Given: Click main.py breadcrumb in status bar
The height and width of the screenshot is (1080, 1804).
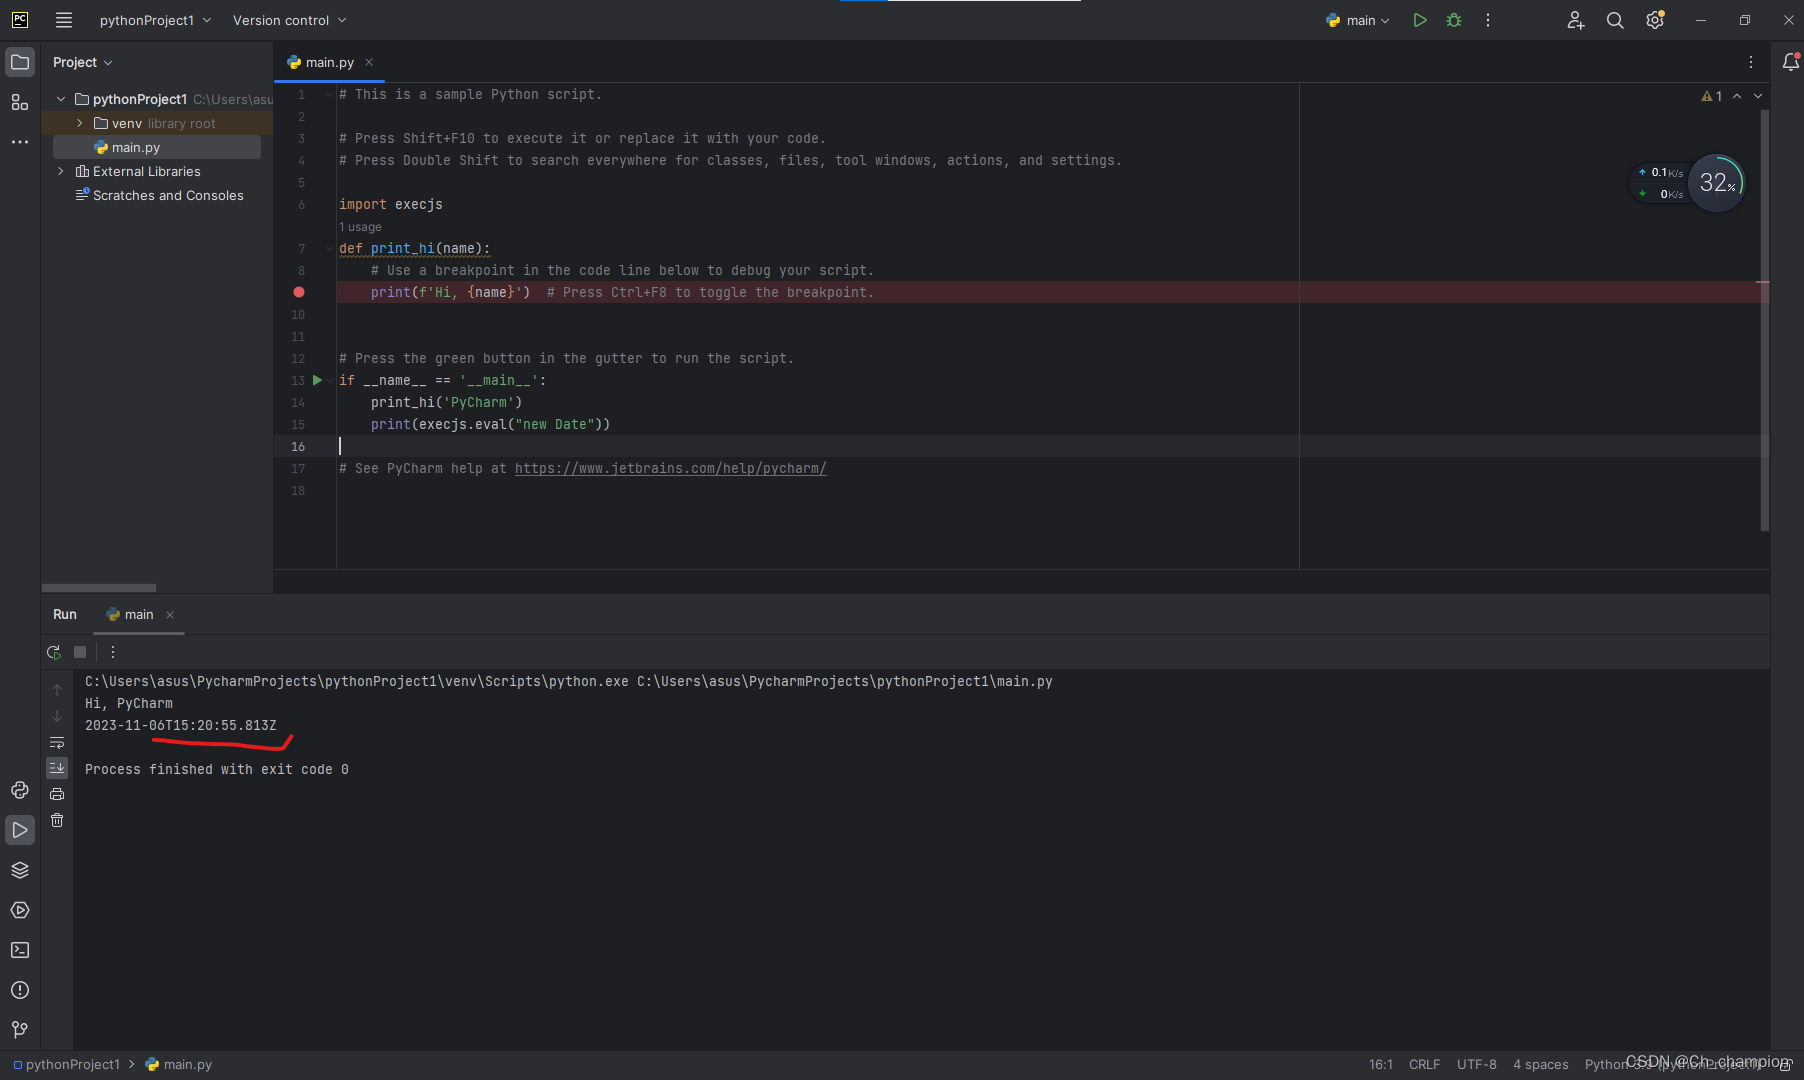Looking at the screenshot, I should (180, 1064).
